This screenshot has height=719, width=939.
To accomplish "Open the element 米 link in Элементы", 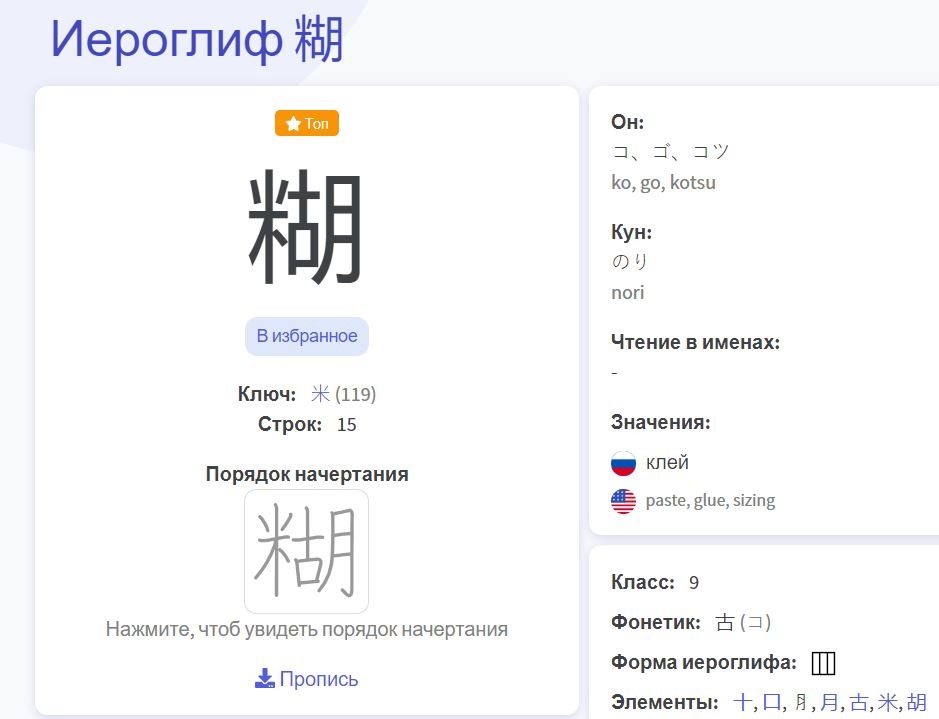I will click(x=887, y=702).
